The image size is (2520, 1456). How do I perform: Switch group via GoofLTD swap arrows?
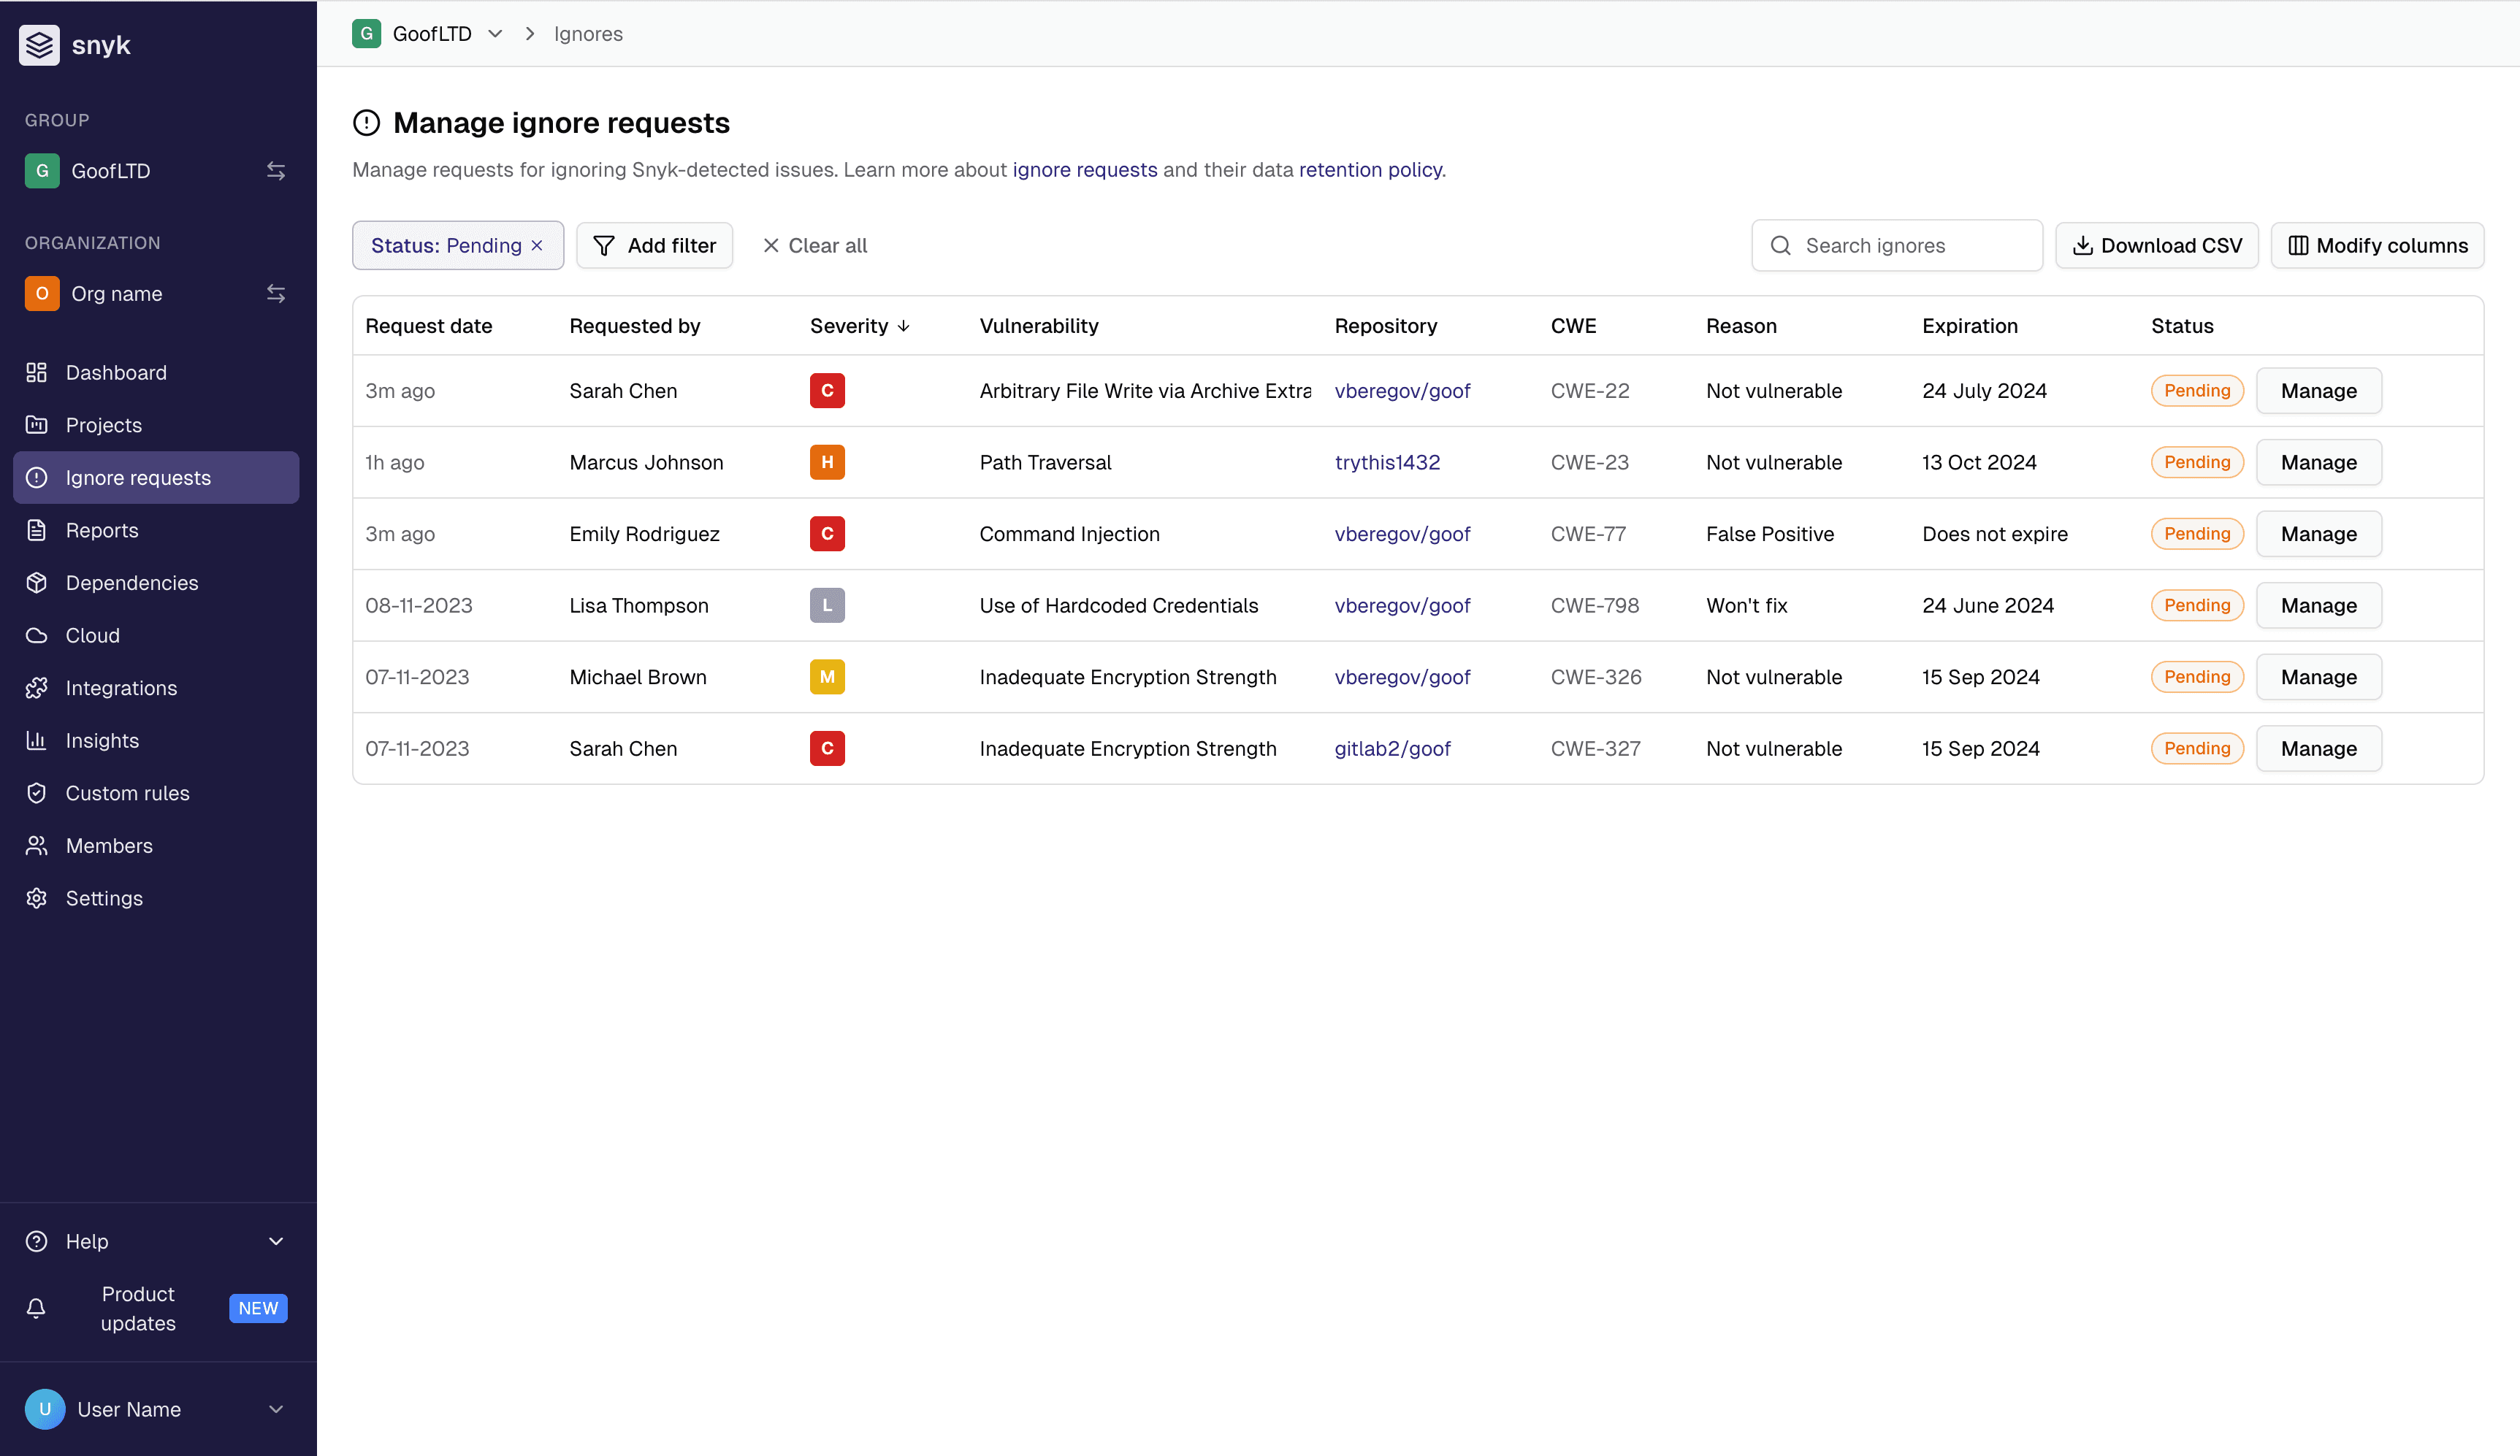276,171
